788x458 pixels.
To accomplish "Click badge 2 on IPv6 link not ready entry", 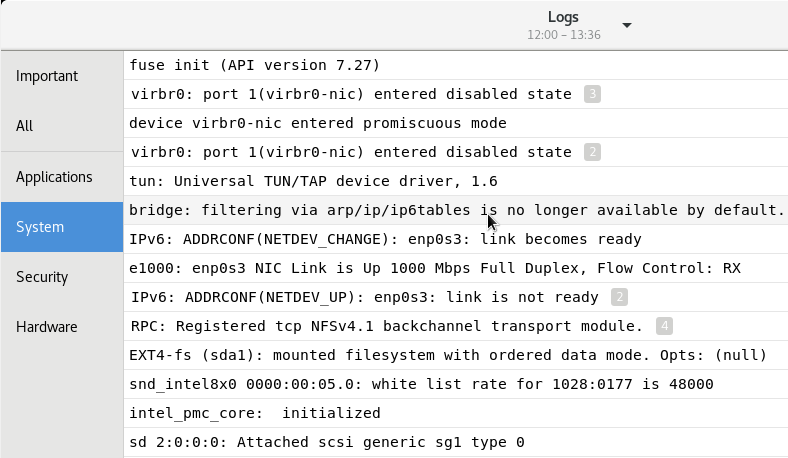I will pos(620,297).
